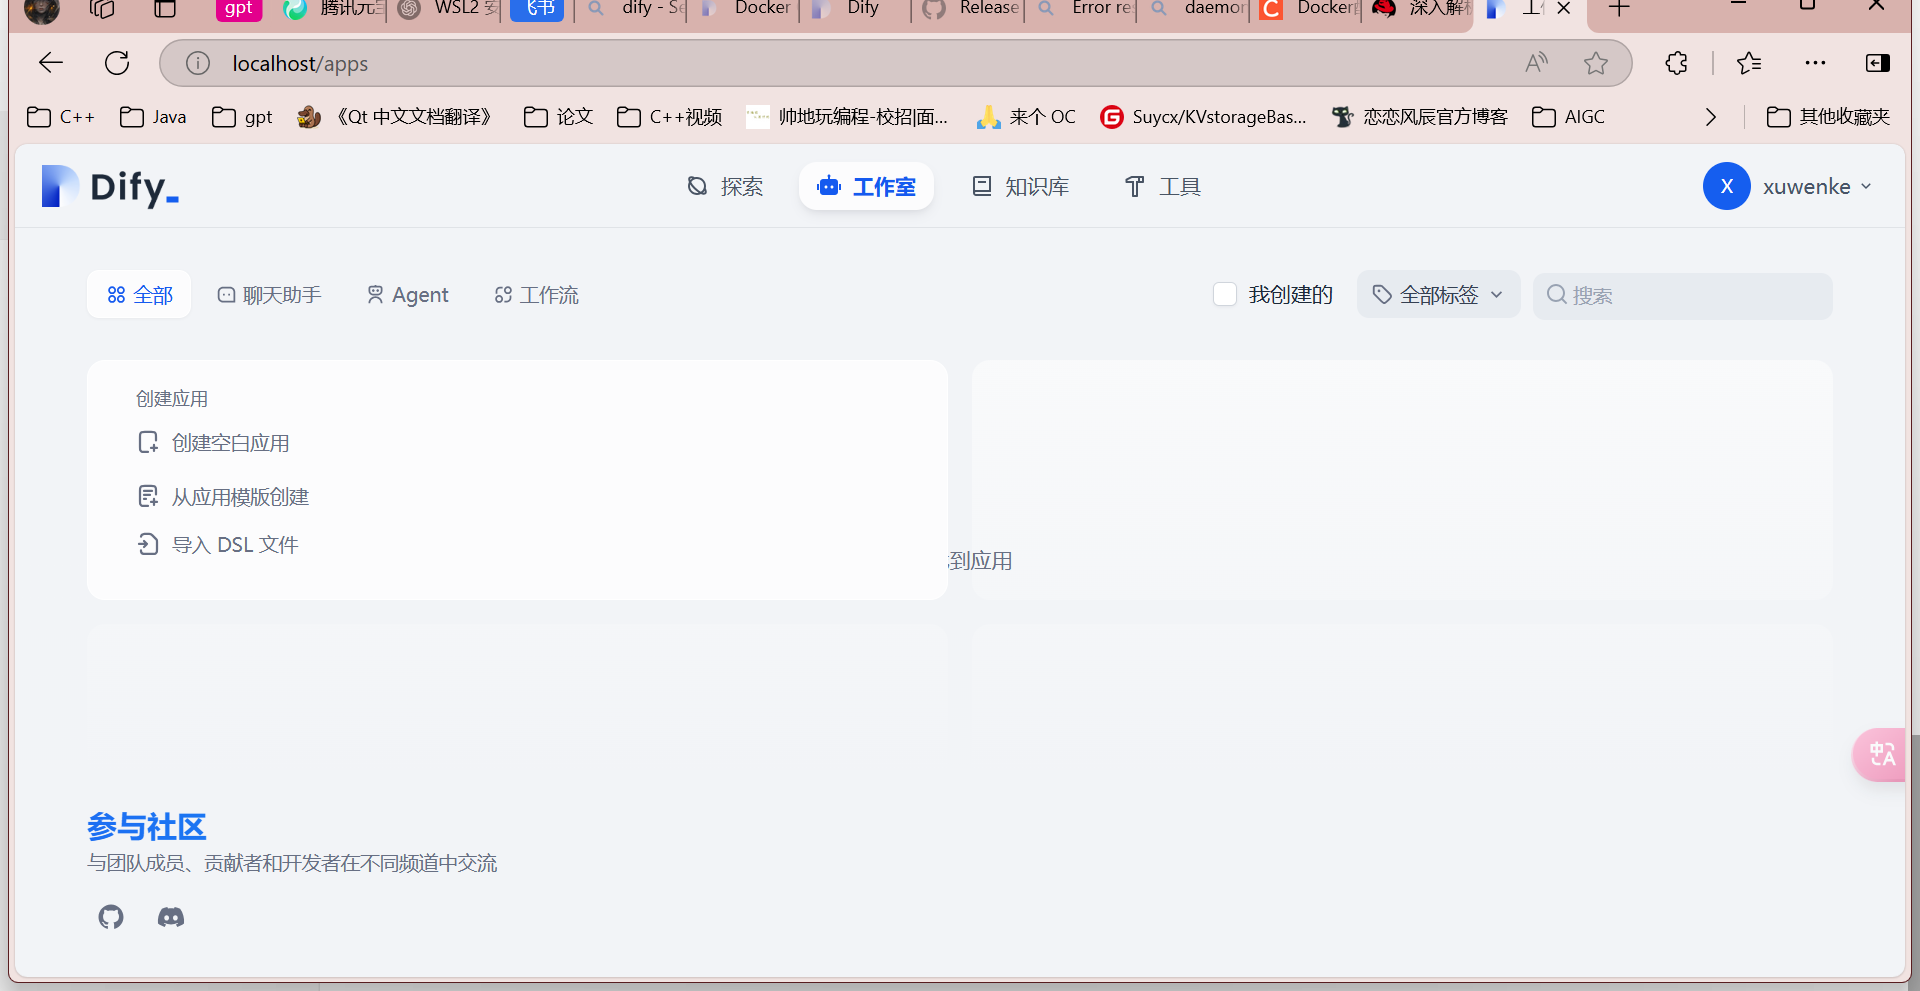Click the Dify logo
This screenshot has height=991, width=1920.
pos(110,187)
